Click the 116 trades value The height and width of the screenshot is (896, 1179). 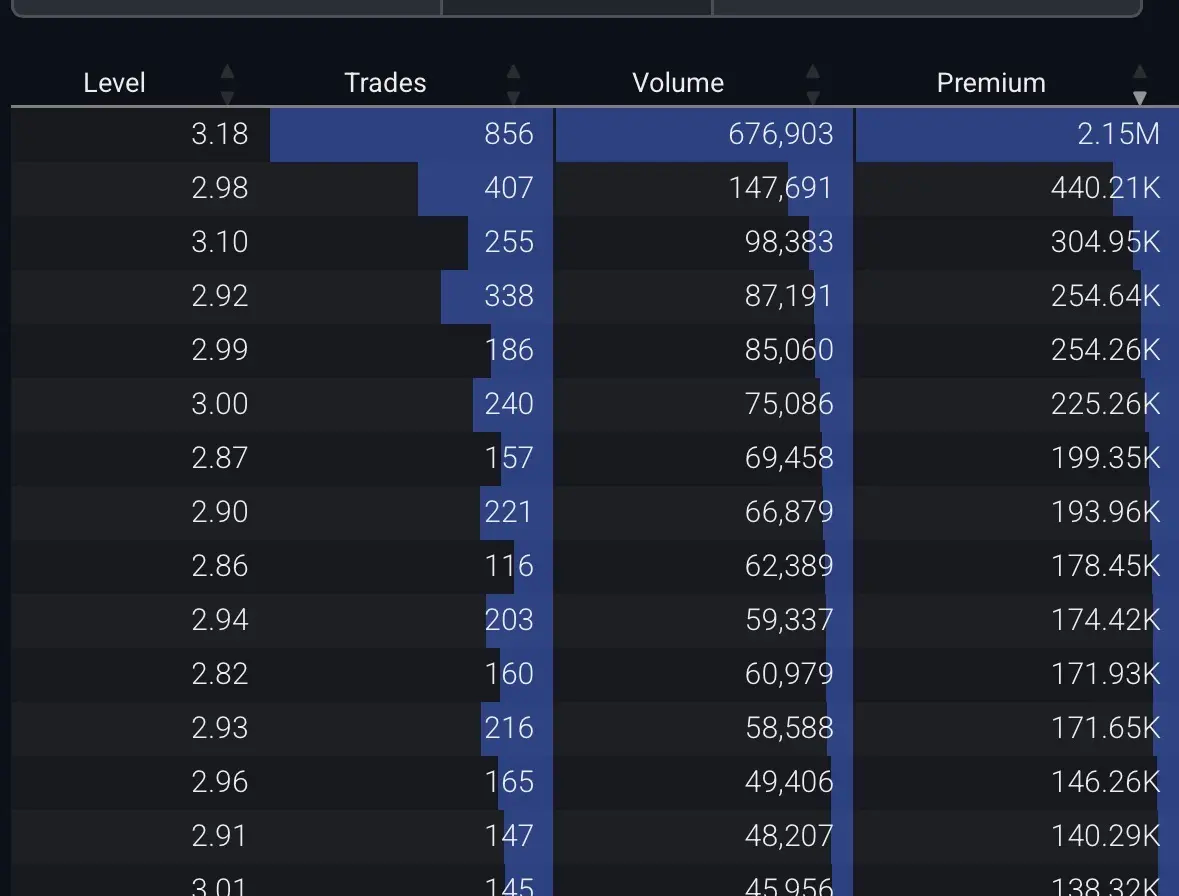click(509, 566)
